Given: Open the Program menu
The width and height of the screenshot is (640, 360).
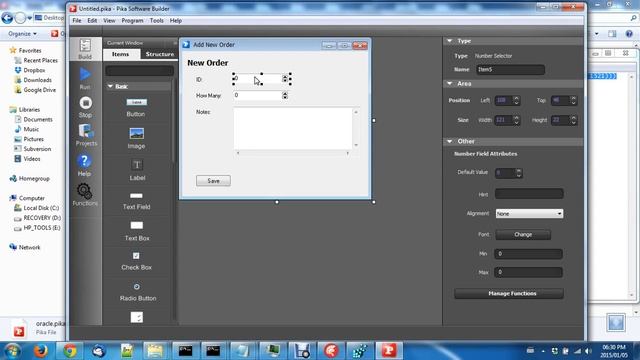Looking at the screenshot, I should 132,20.
